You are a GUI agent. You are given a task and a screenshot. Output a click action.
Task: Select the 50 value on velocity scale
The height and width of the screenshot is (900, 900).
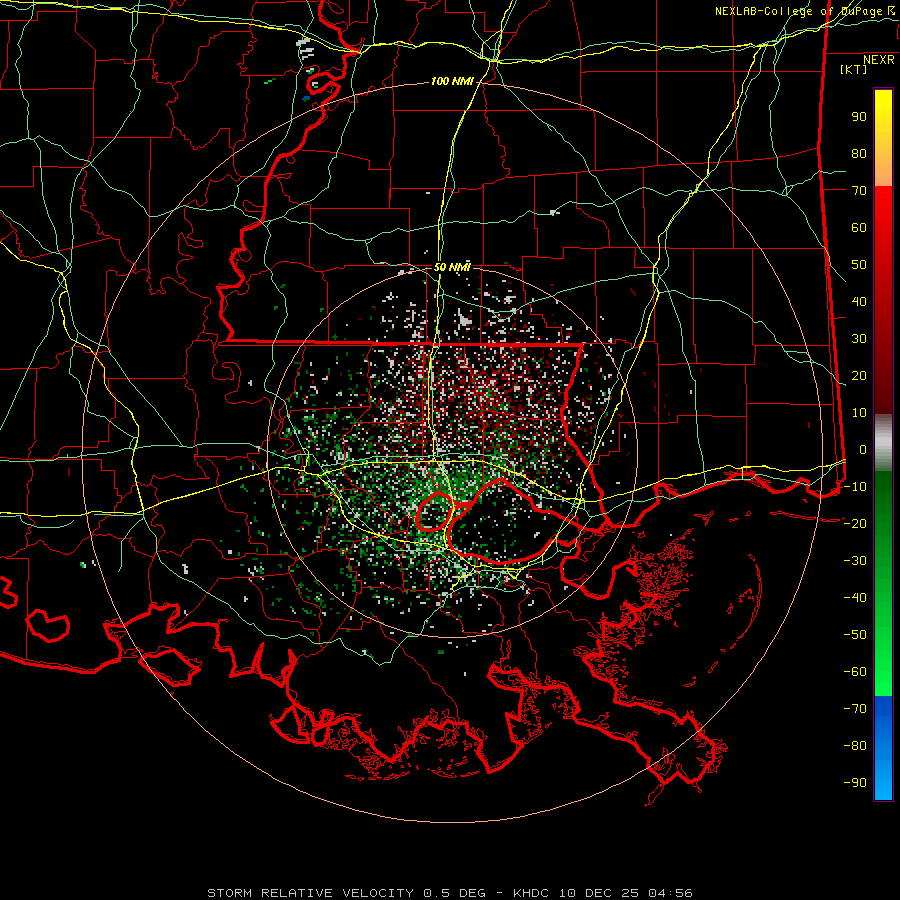pyautogui.click(x=859, y=265)
